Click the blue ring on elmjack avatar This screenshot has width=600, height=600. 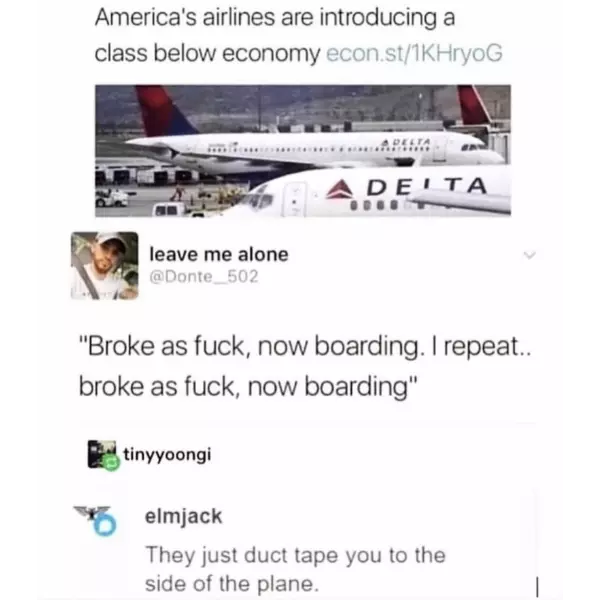105,525
